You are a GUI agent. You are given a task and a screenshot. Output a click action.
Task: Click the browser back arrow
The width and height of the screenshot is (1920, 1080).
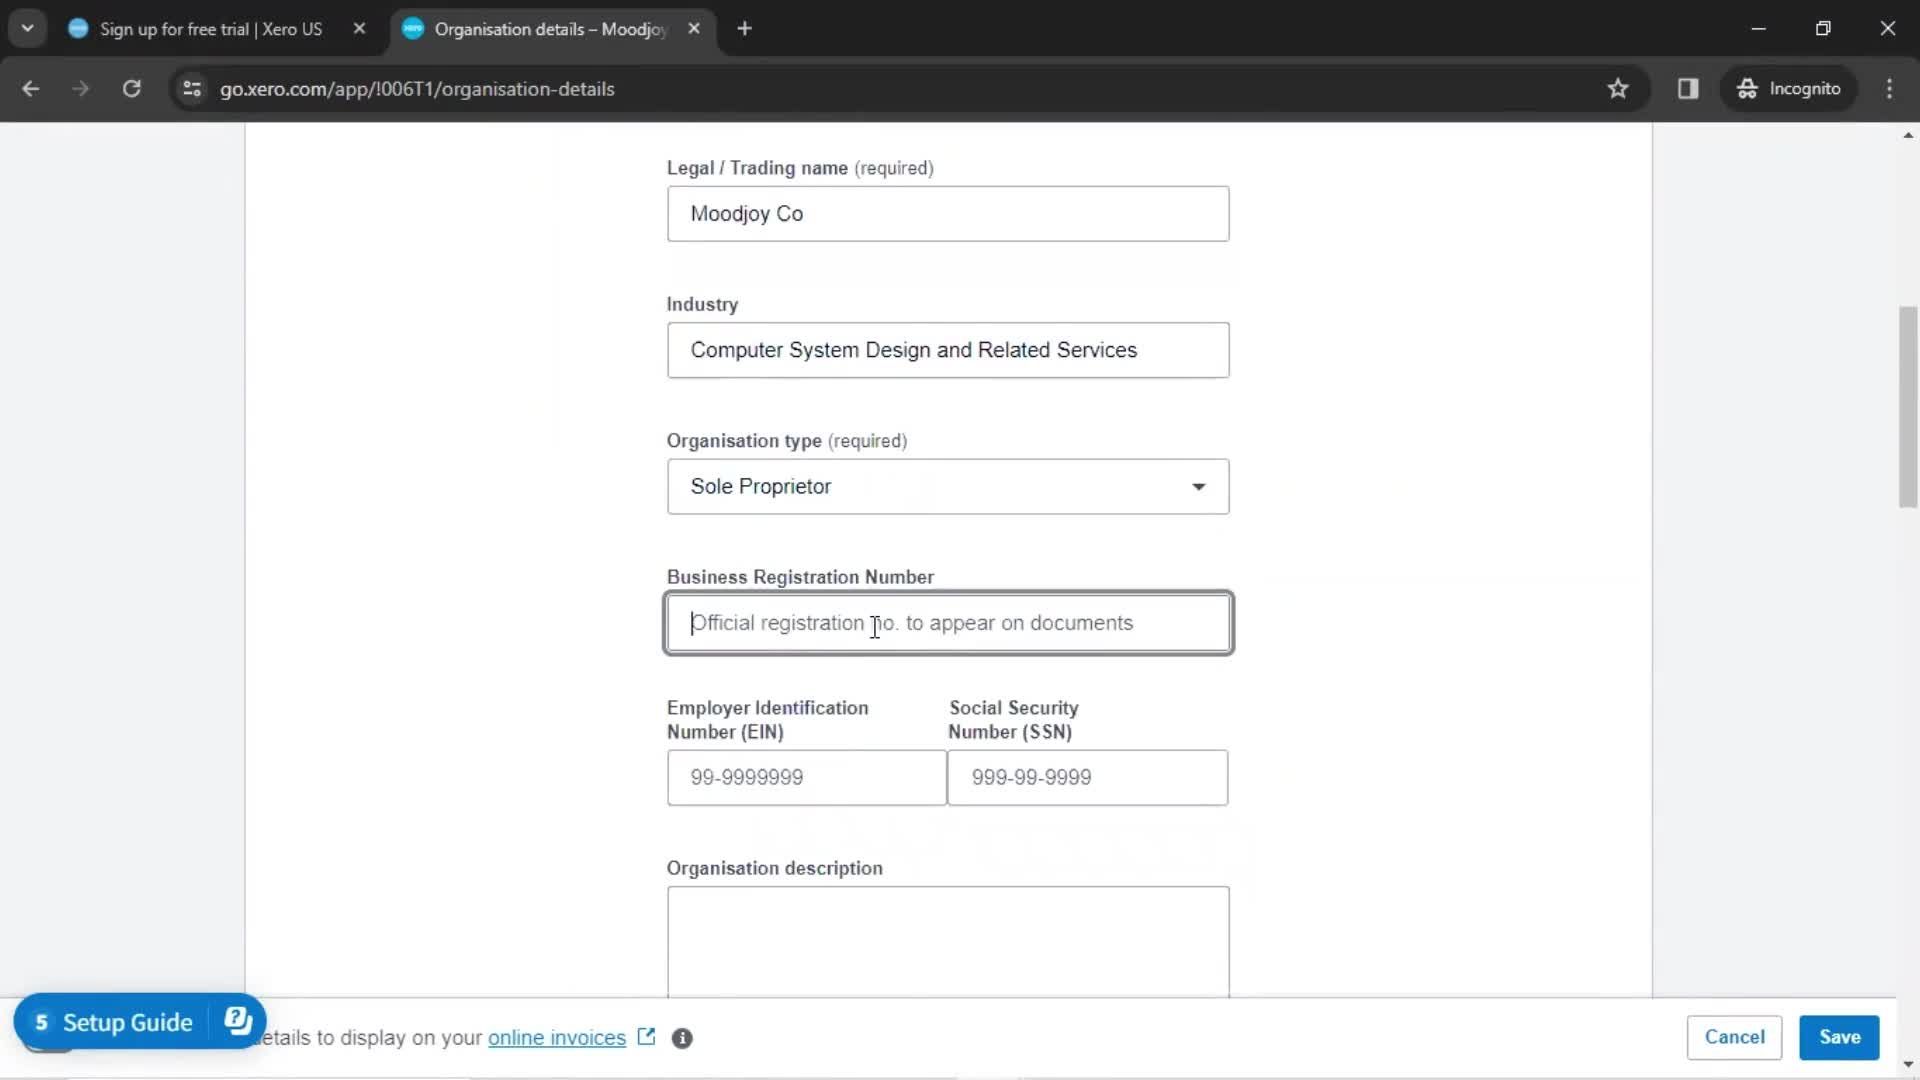click(x=30, y=89)
